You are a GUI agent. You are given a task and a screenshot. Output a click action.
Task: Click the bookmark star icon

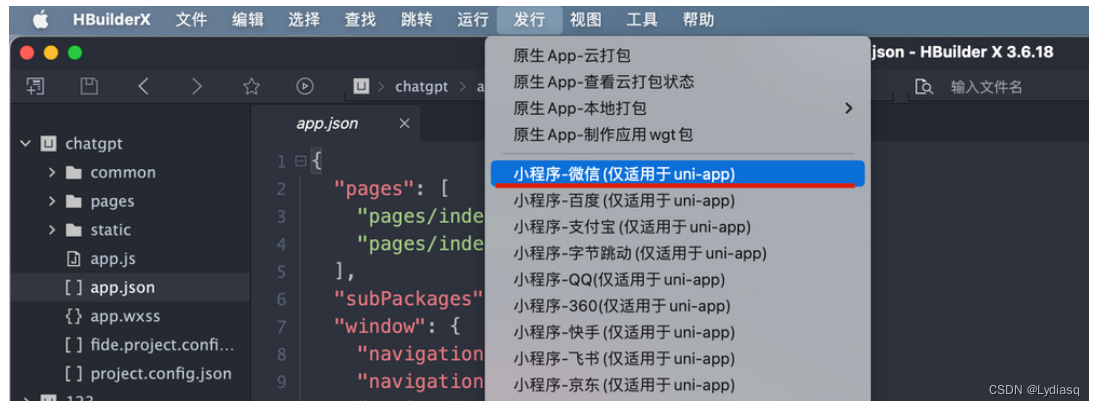coord(251,86)
